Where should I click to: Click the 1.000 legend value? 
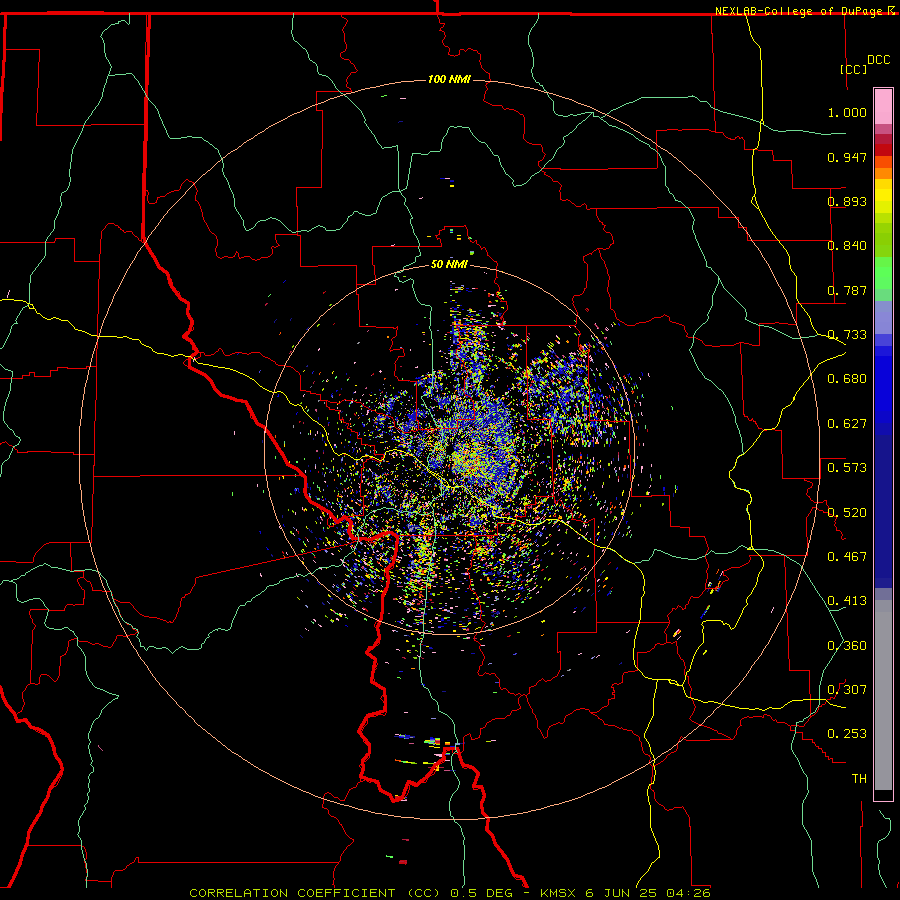pos(847,112)
